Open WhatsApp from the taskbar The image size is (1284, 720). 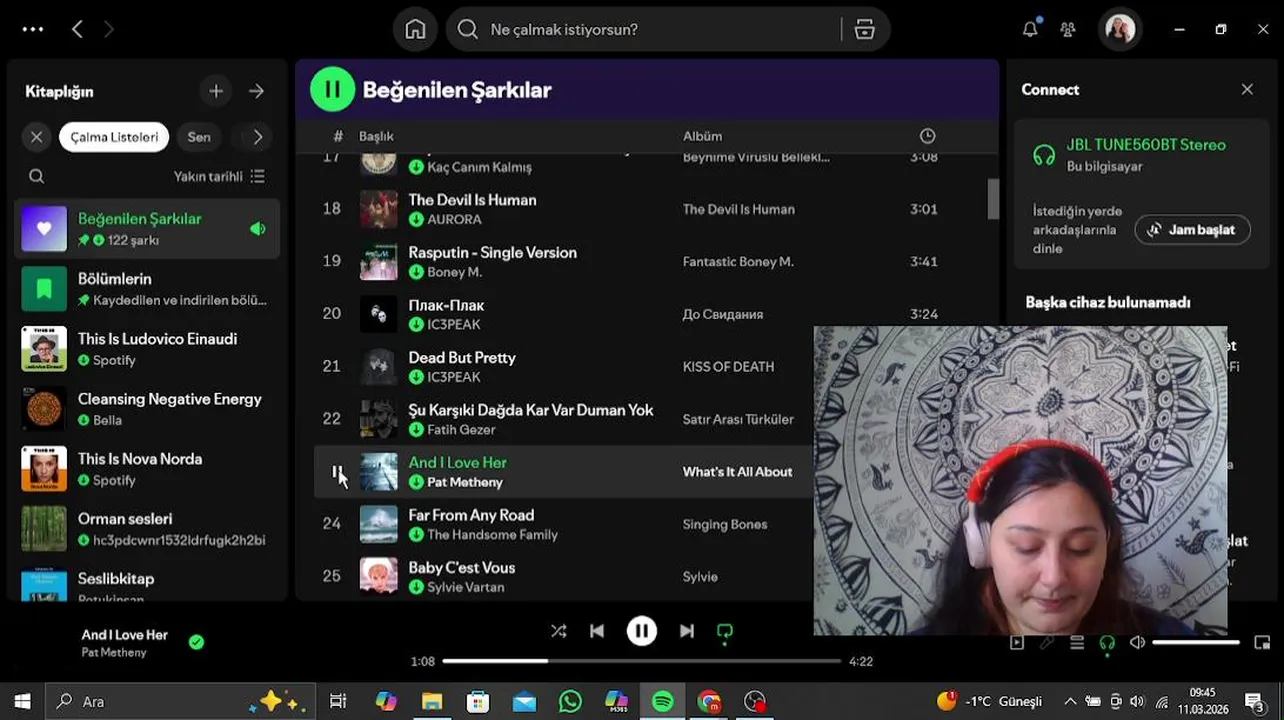click(x=570, y=702)
